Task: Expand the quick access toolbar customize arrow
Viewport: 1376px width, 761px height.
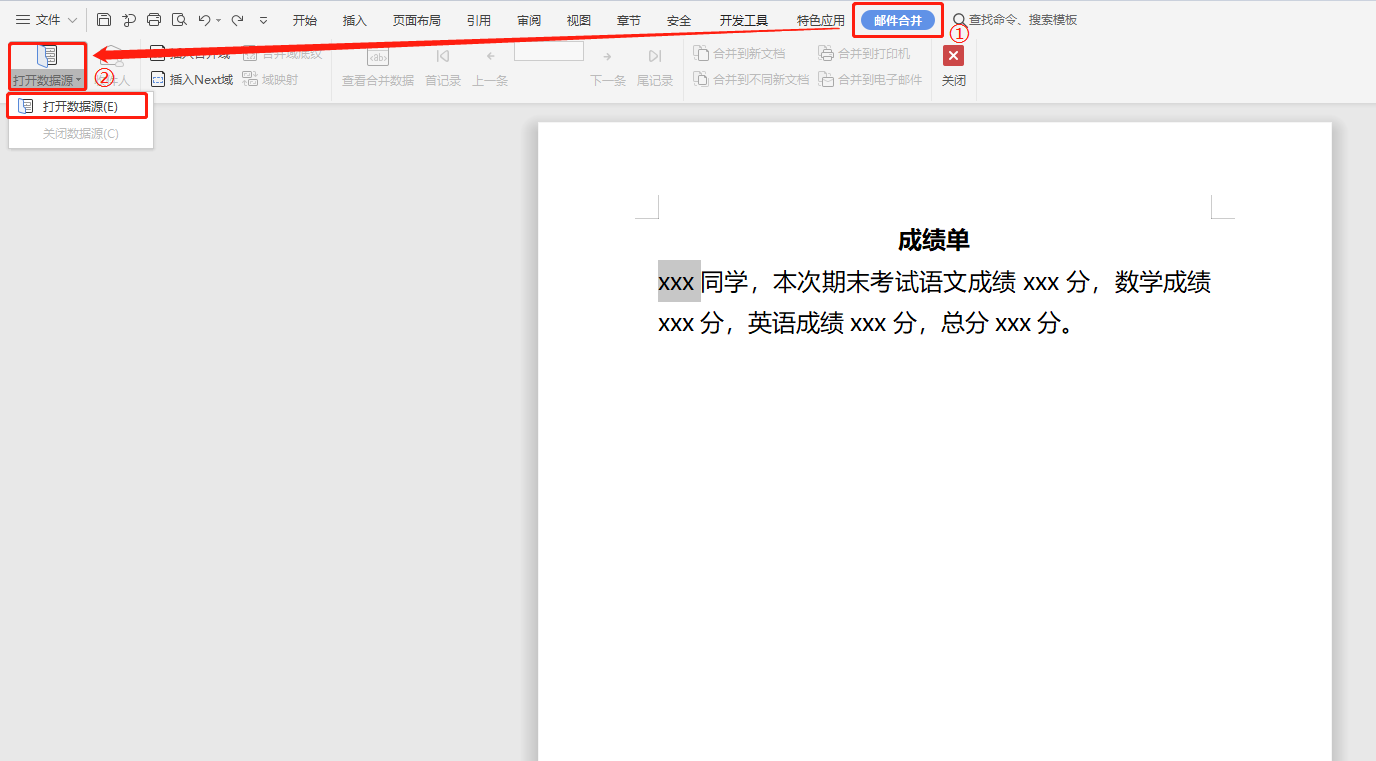Action: 263,20
